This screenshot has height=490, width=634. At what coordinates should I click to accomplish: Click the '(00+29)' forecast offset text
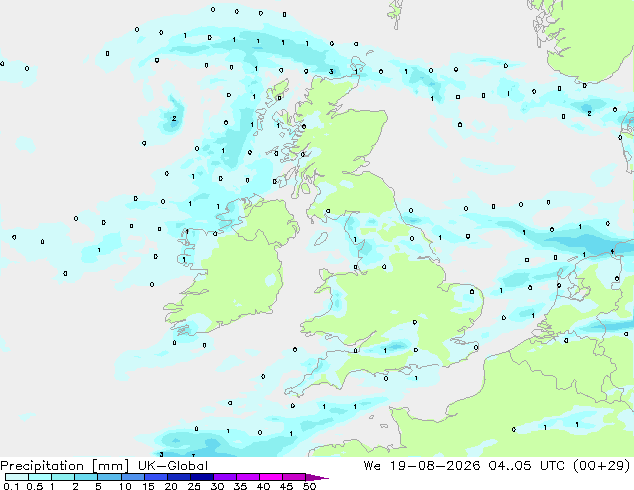point(602,466)
